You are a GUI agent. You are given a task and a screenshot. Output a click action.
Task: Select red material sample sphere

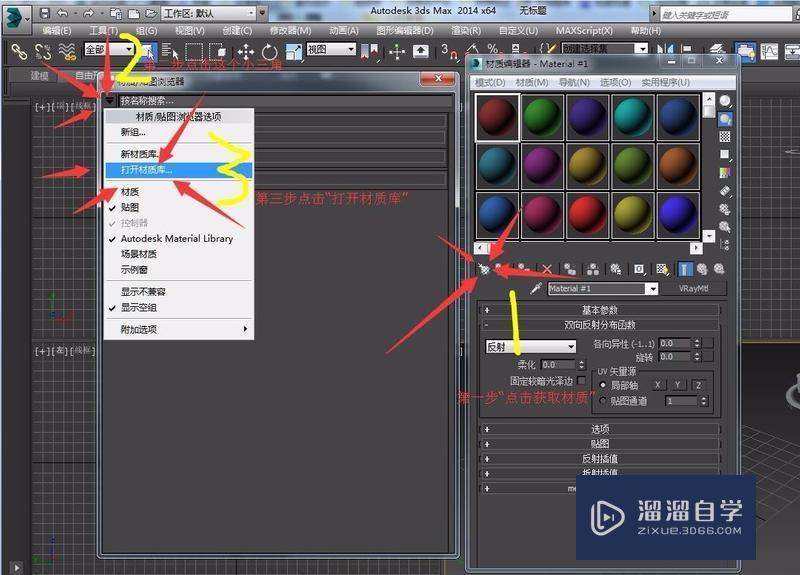(x=587, y=214)
